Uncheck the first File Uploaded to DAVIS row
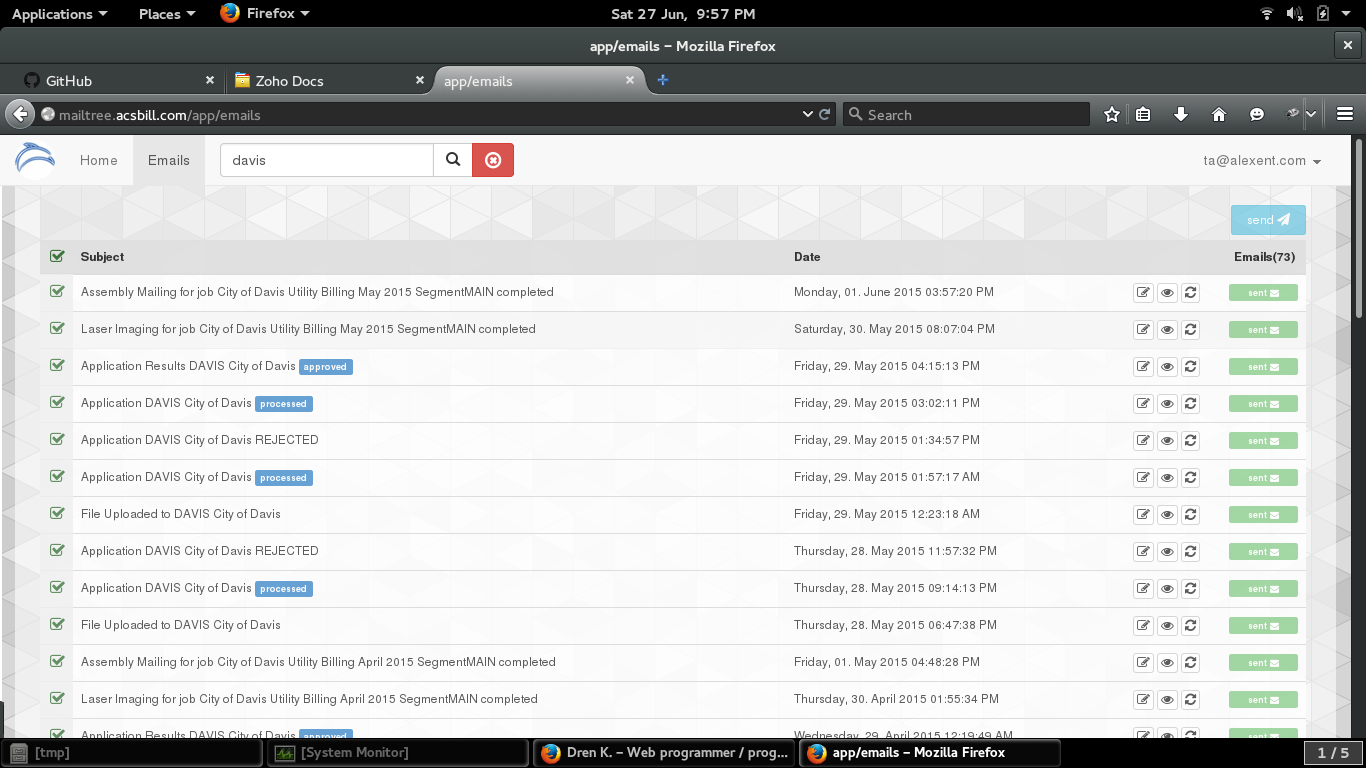Viewport: 1366px width, 768px height. (x=57, y=514)
